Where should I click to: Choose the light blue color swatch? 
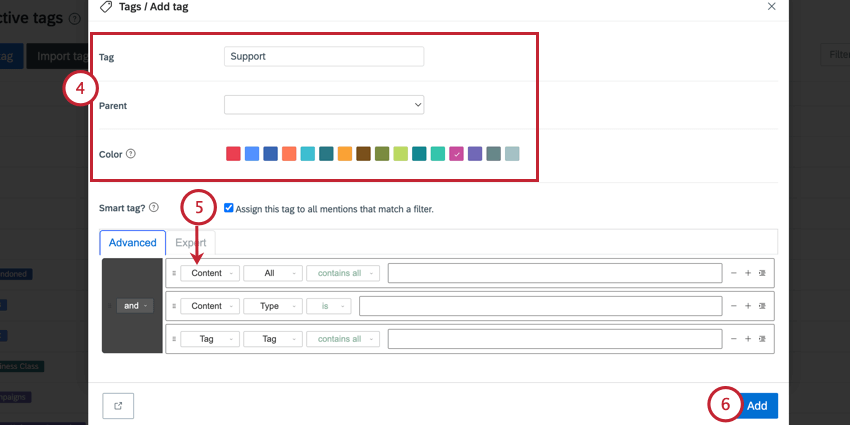click(252, 154)
